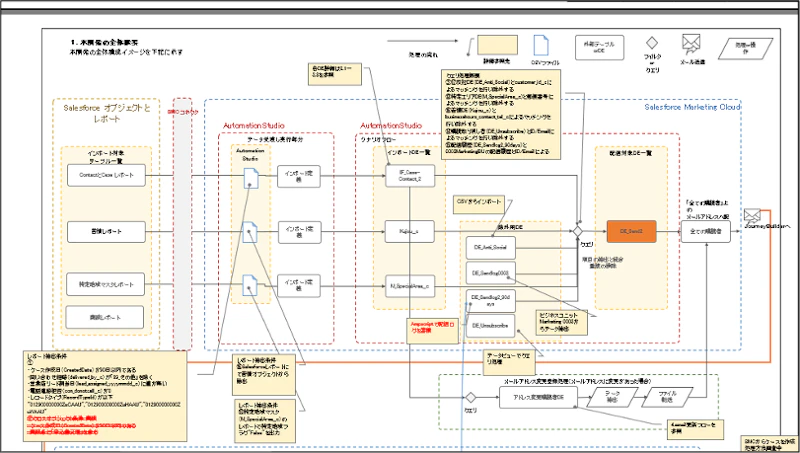The width and height of the screenshot is (800, 453).
Task: Click the ビジネスユニット Marketing note
Action: coord(561,322)
